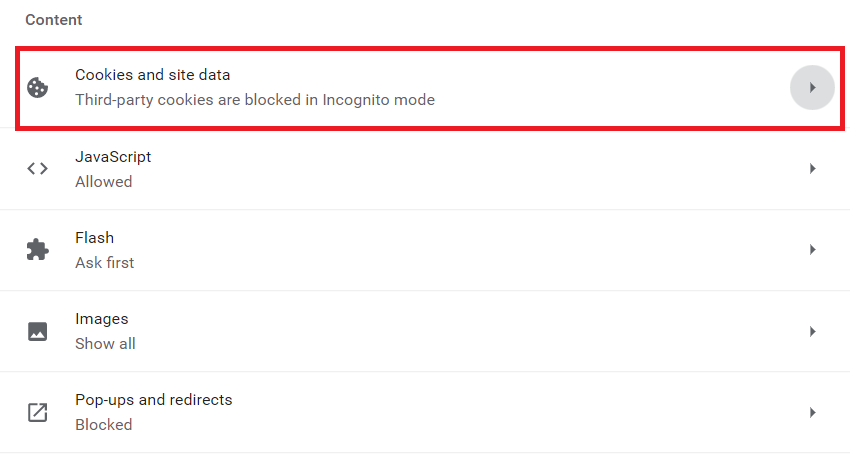Click the Images 'Show all' status text
The image size is (850, 455).
[x=105, y=344]
